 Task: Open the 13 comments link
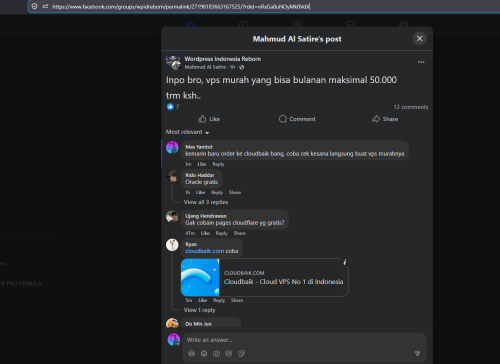411,107
